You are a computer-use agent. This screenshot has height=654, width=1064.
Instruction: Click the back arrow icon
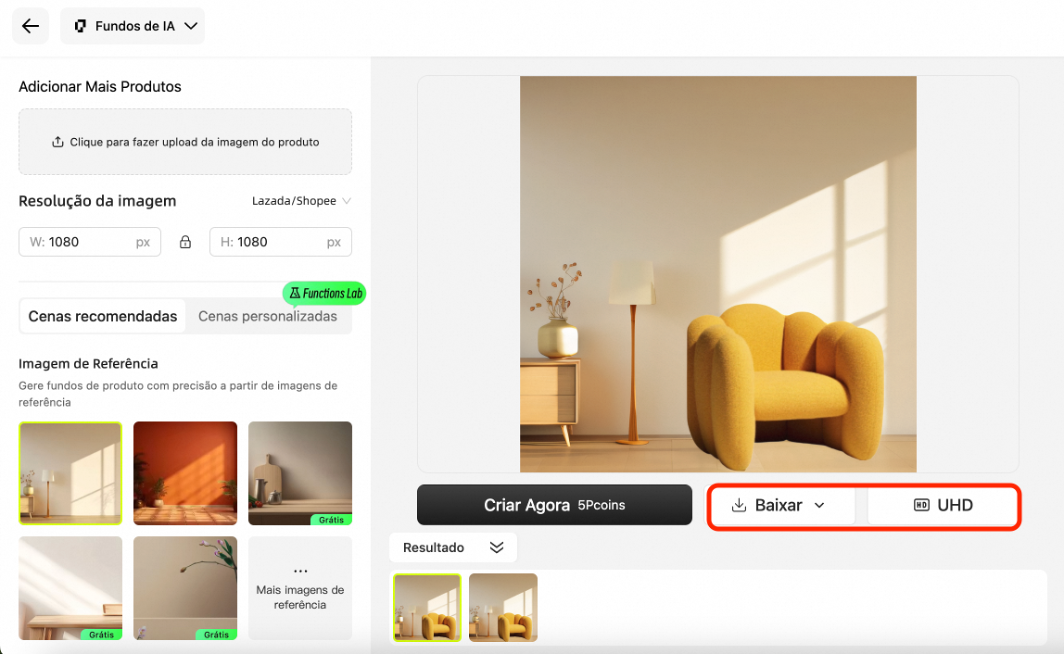click(x=31, y=26)
